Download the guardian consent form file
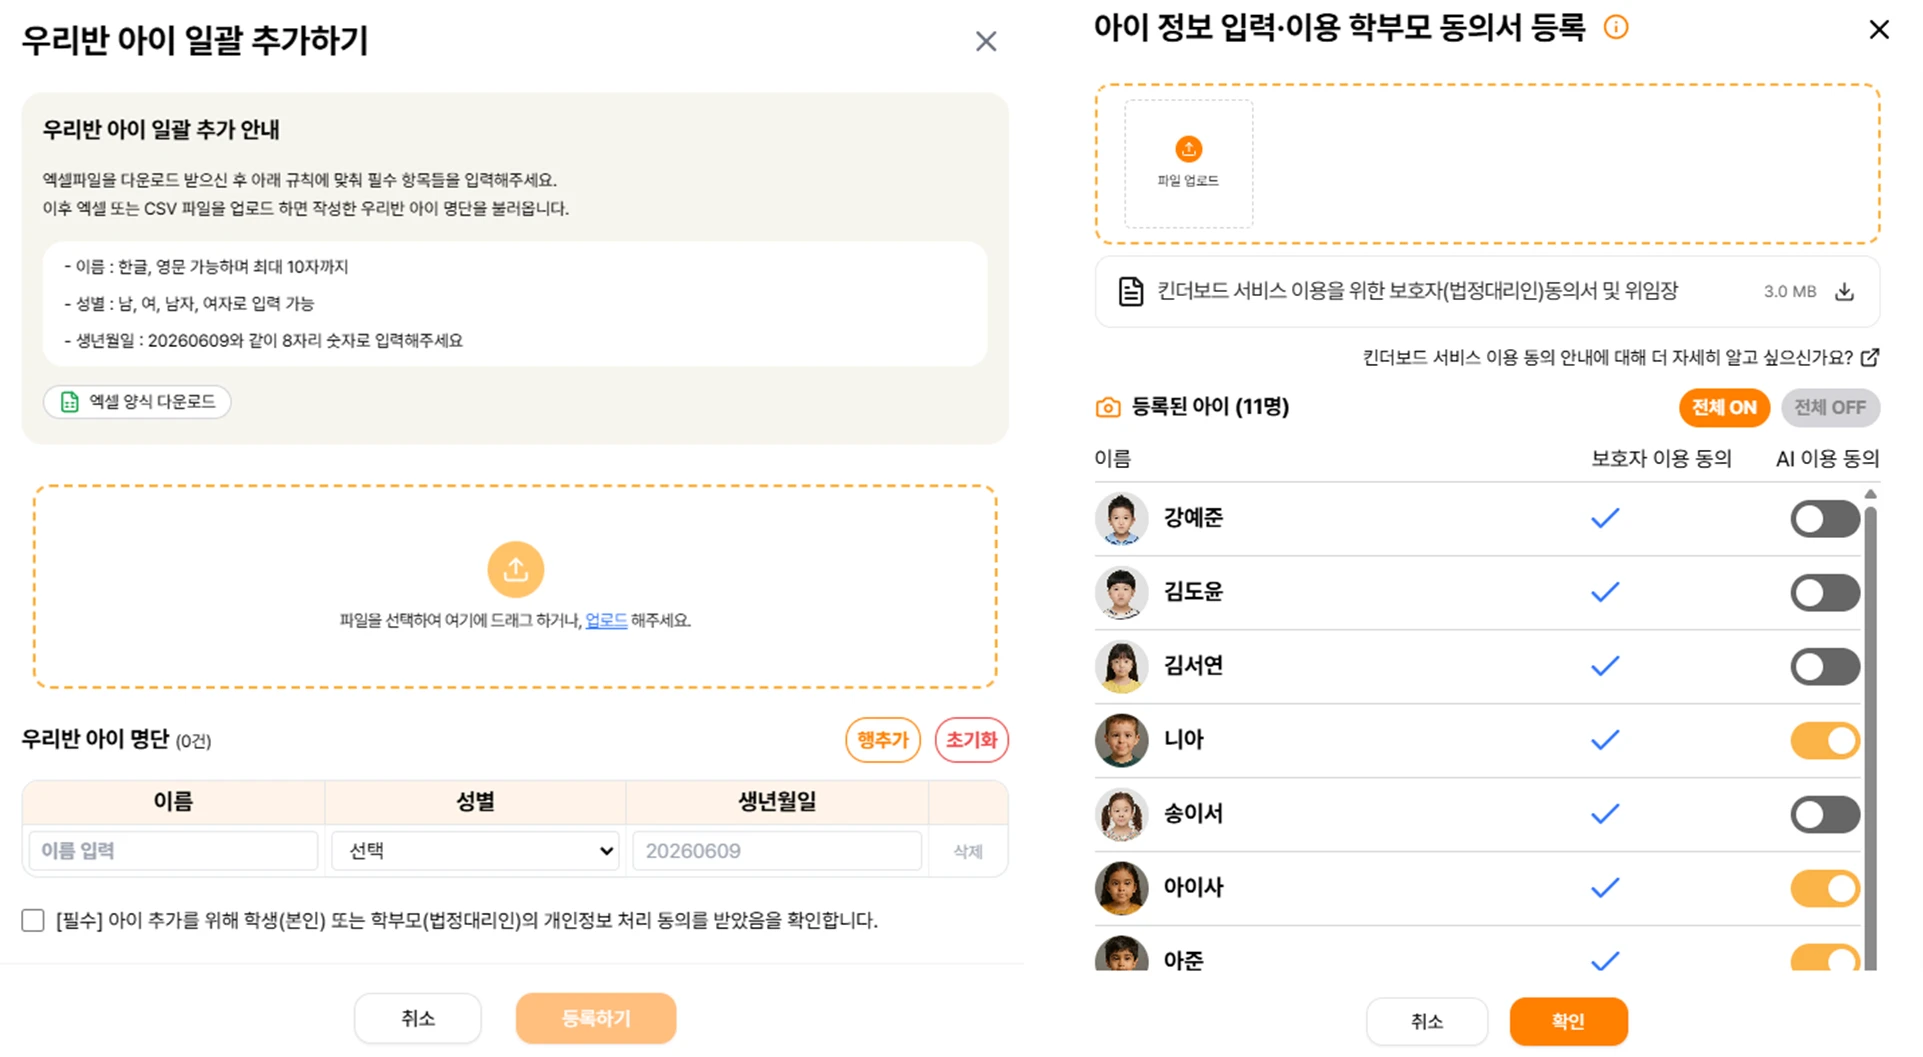This screenshot has height=1057, width=1923. click(1844, 292)
